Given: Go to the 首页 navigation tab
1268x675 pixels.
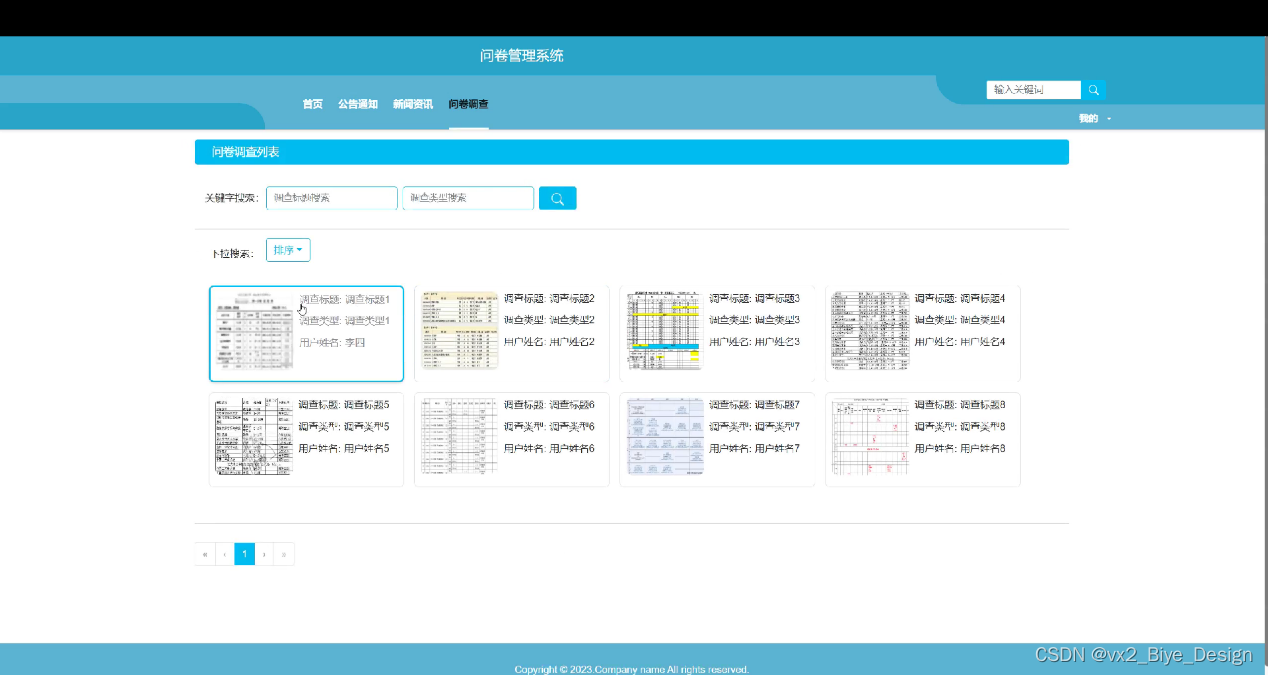Looking at the screenshot, I should [x=313, y=104].
